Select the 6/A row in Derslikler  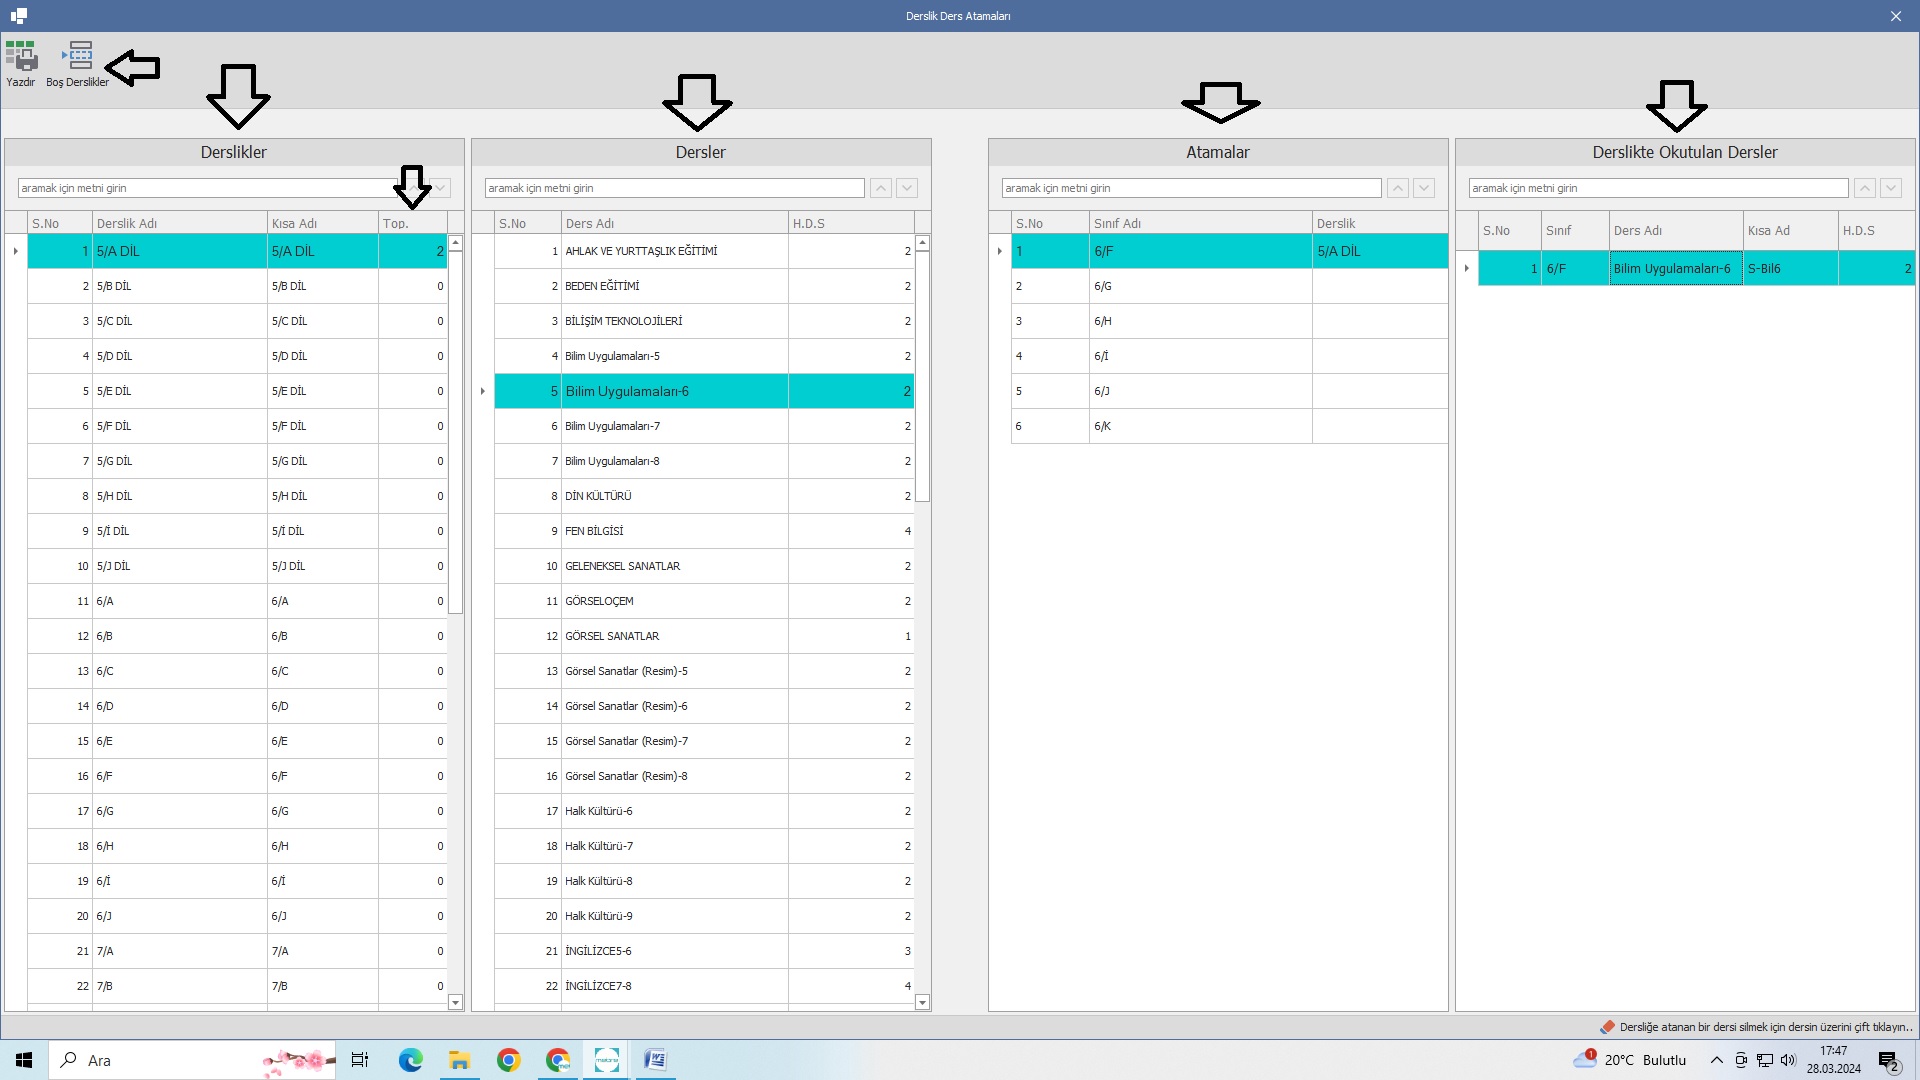click(237, 601)
